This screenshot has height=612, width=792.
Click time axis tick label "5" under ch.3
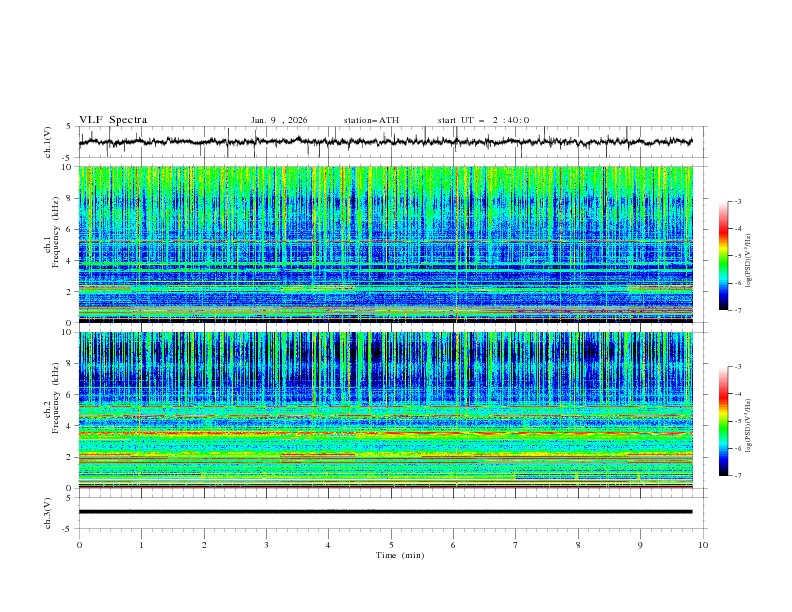pos(391,545)
